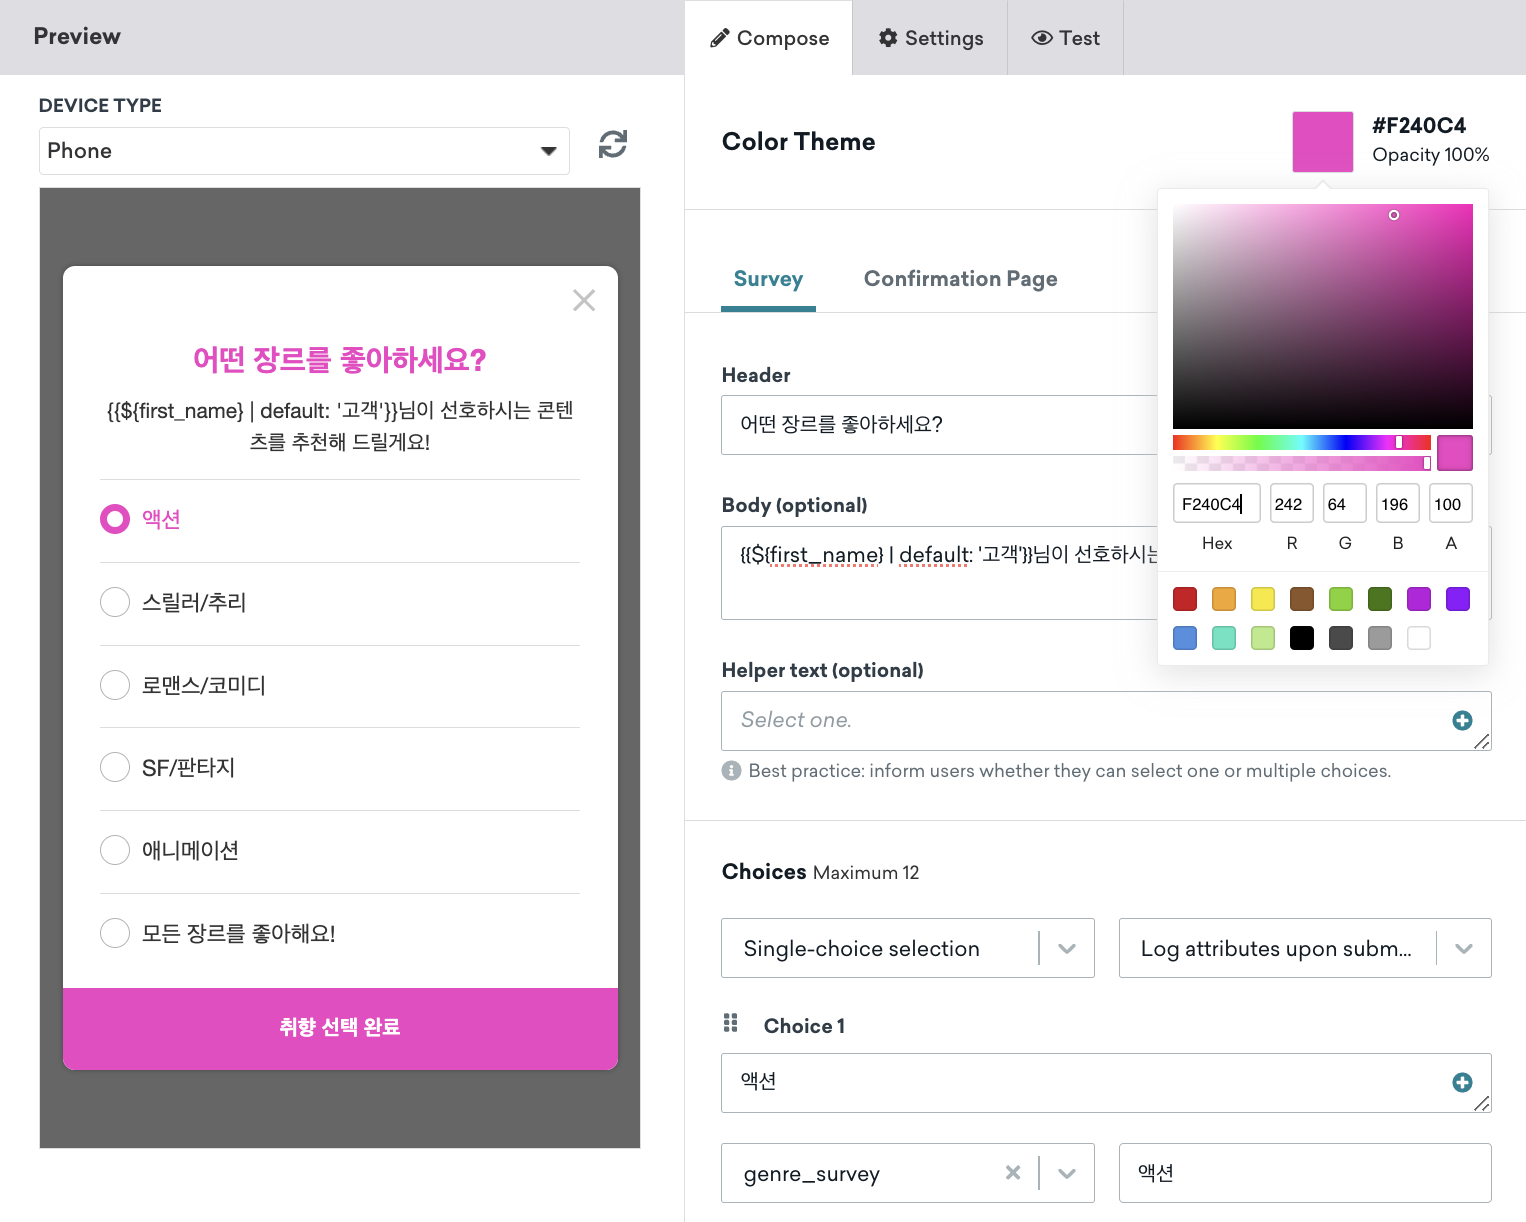Viewport: 1526px width, 1222px height.
Task: Pick the blue preset color
Action: pos(1185,638)
